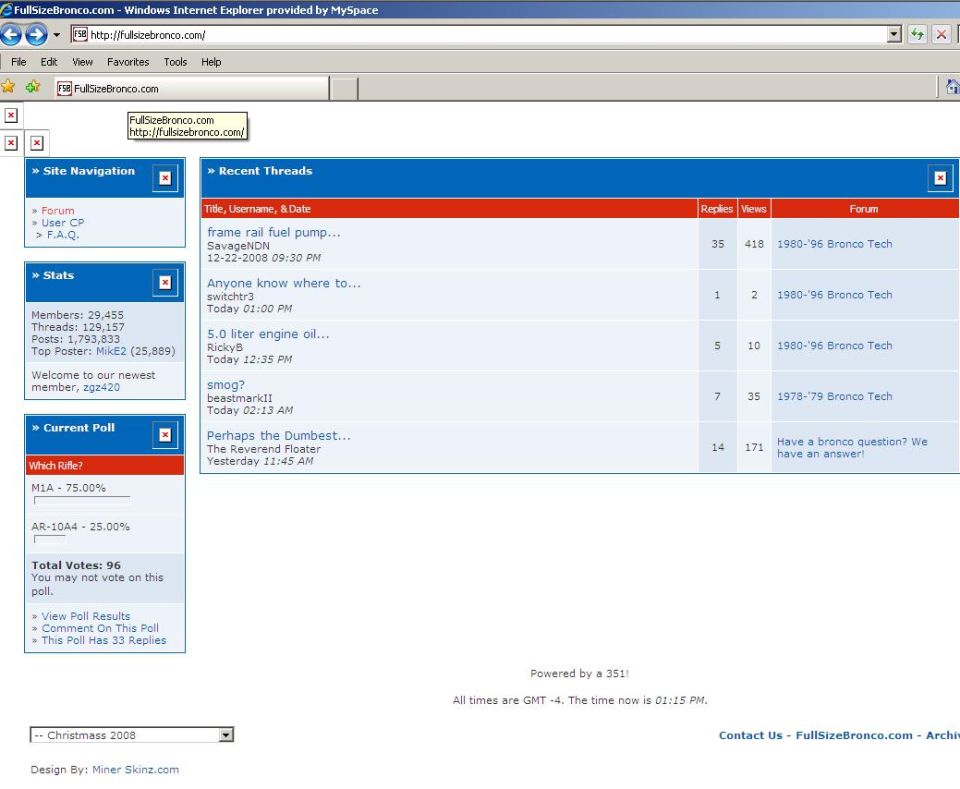
Task: Click the AR-10A4 25% poll result bar
Action: (x=50, y=539)
